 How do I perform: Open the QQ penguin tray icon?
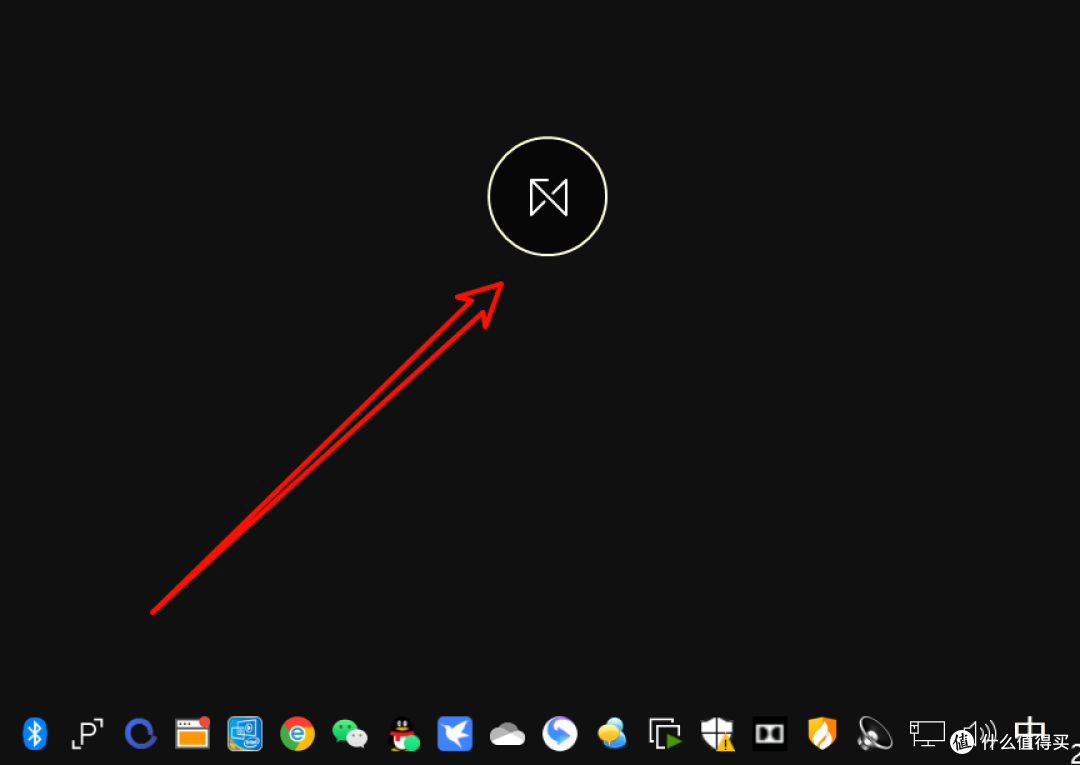point(403,734)
